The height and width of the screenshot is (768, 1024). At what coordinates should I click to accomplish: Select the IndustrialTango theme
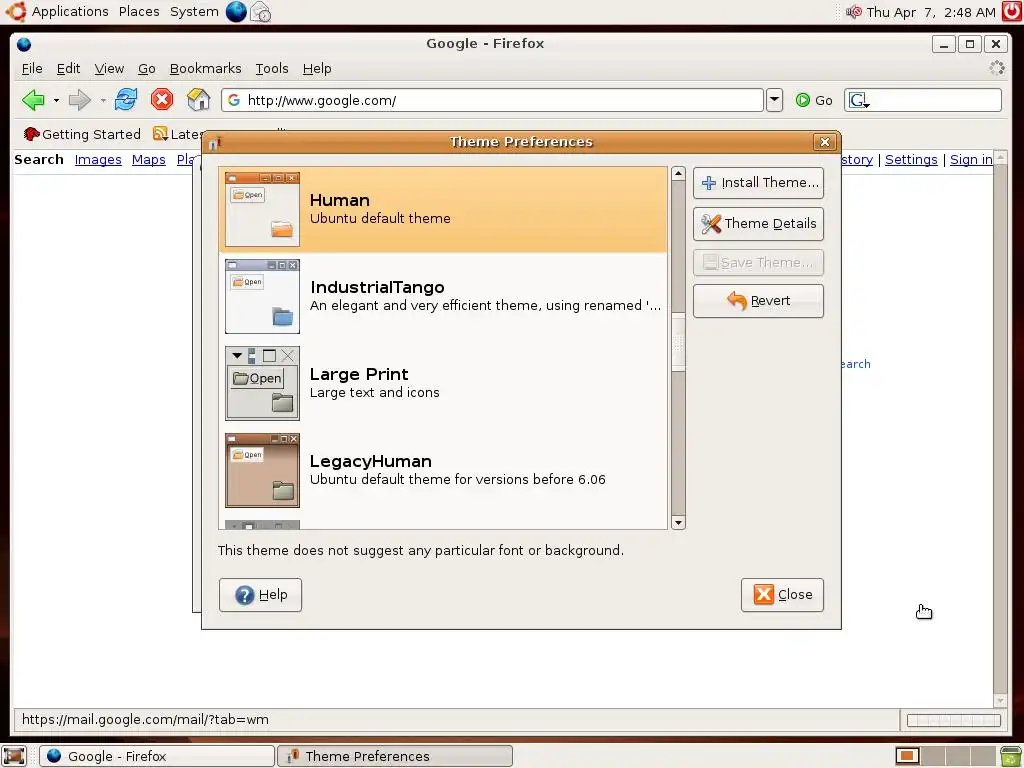[443, 296]
